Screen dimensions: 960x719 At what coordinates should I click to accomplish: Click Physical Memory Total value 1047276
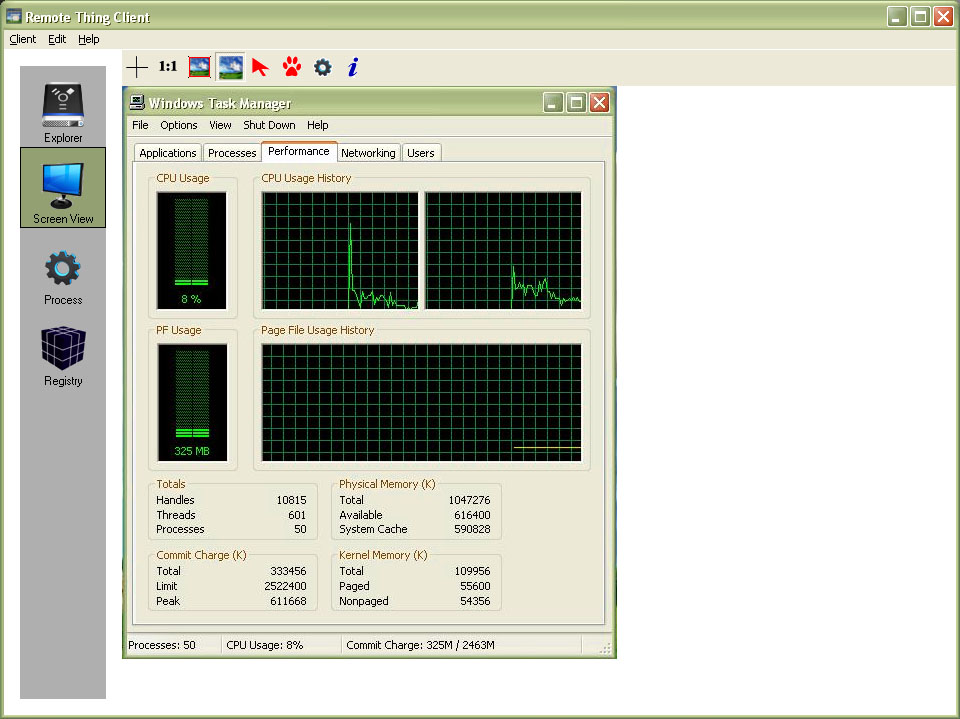pos(470,500)
